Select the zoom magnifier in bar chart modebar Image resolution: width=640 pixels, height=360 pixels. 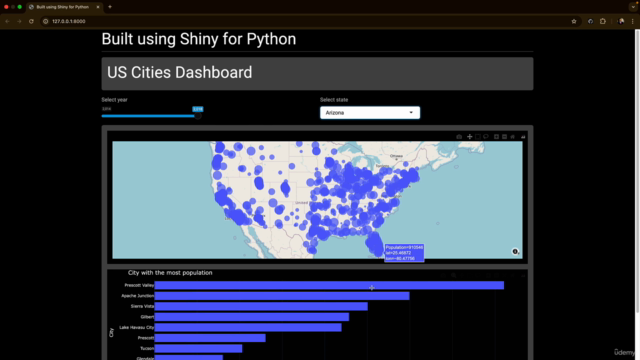[x=453, y=276]
